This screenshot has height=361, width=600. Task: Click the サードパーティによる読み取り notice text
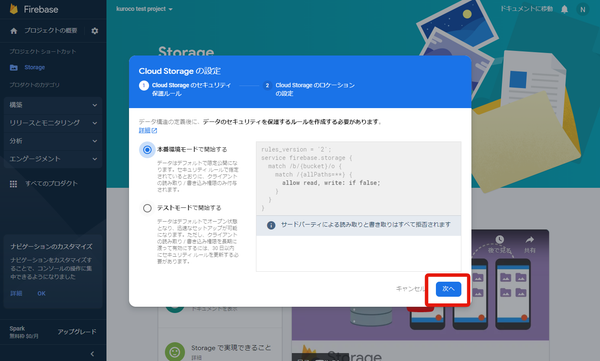(x=366, y=225)
